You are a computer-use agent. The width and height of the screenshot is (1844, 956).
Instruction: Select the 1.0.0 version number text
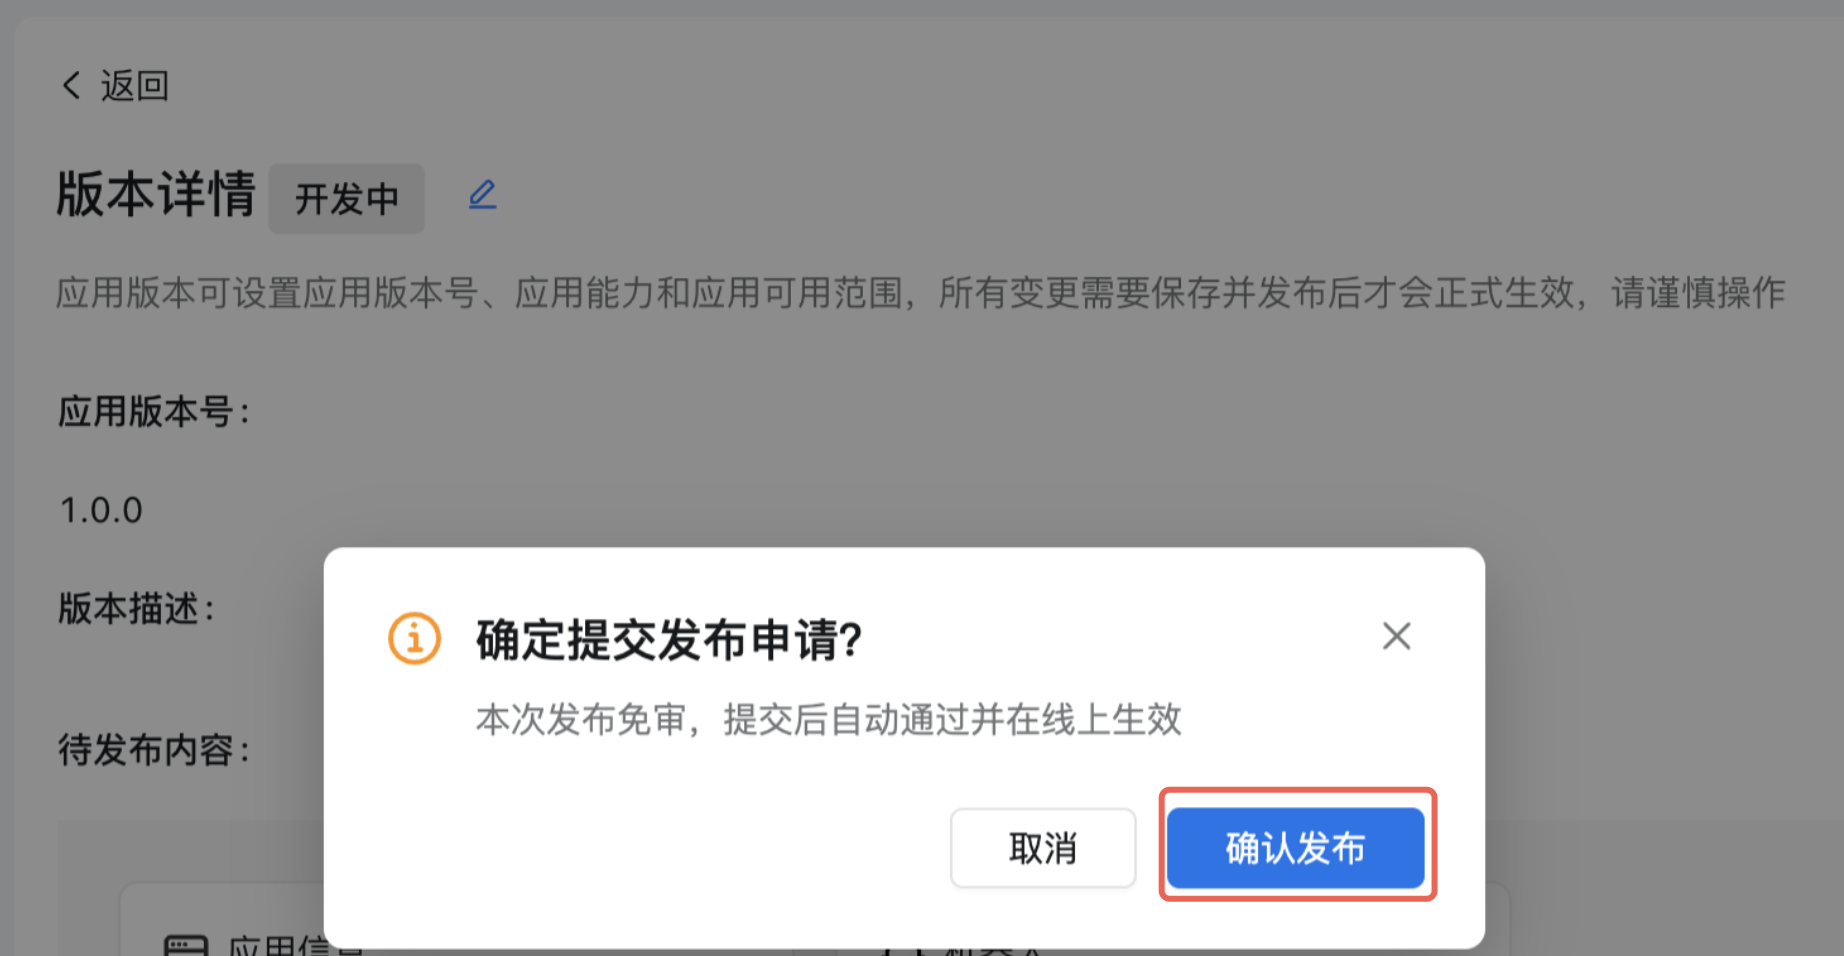coord(101,510)
